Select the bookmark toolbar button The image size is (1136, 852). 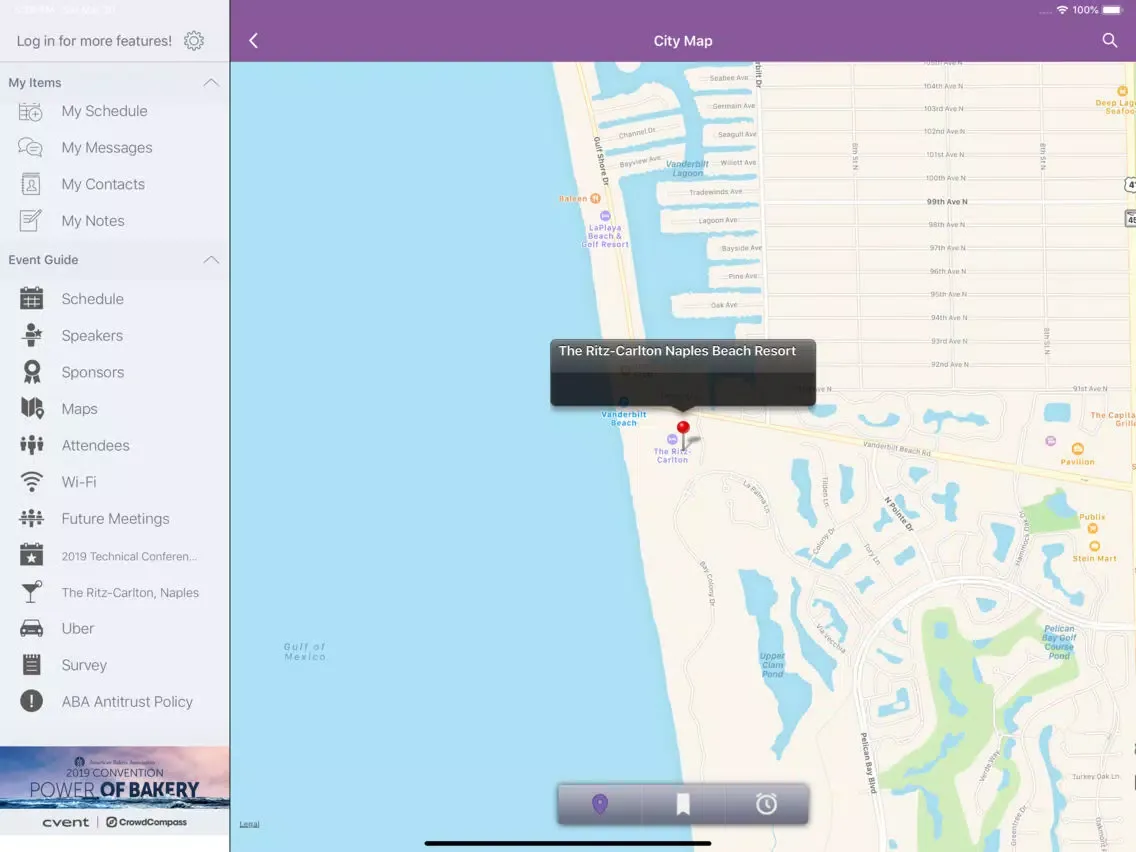coord(683,803)
